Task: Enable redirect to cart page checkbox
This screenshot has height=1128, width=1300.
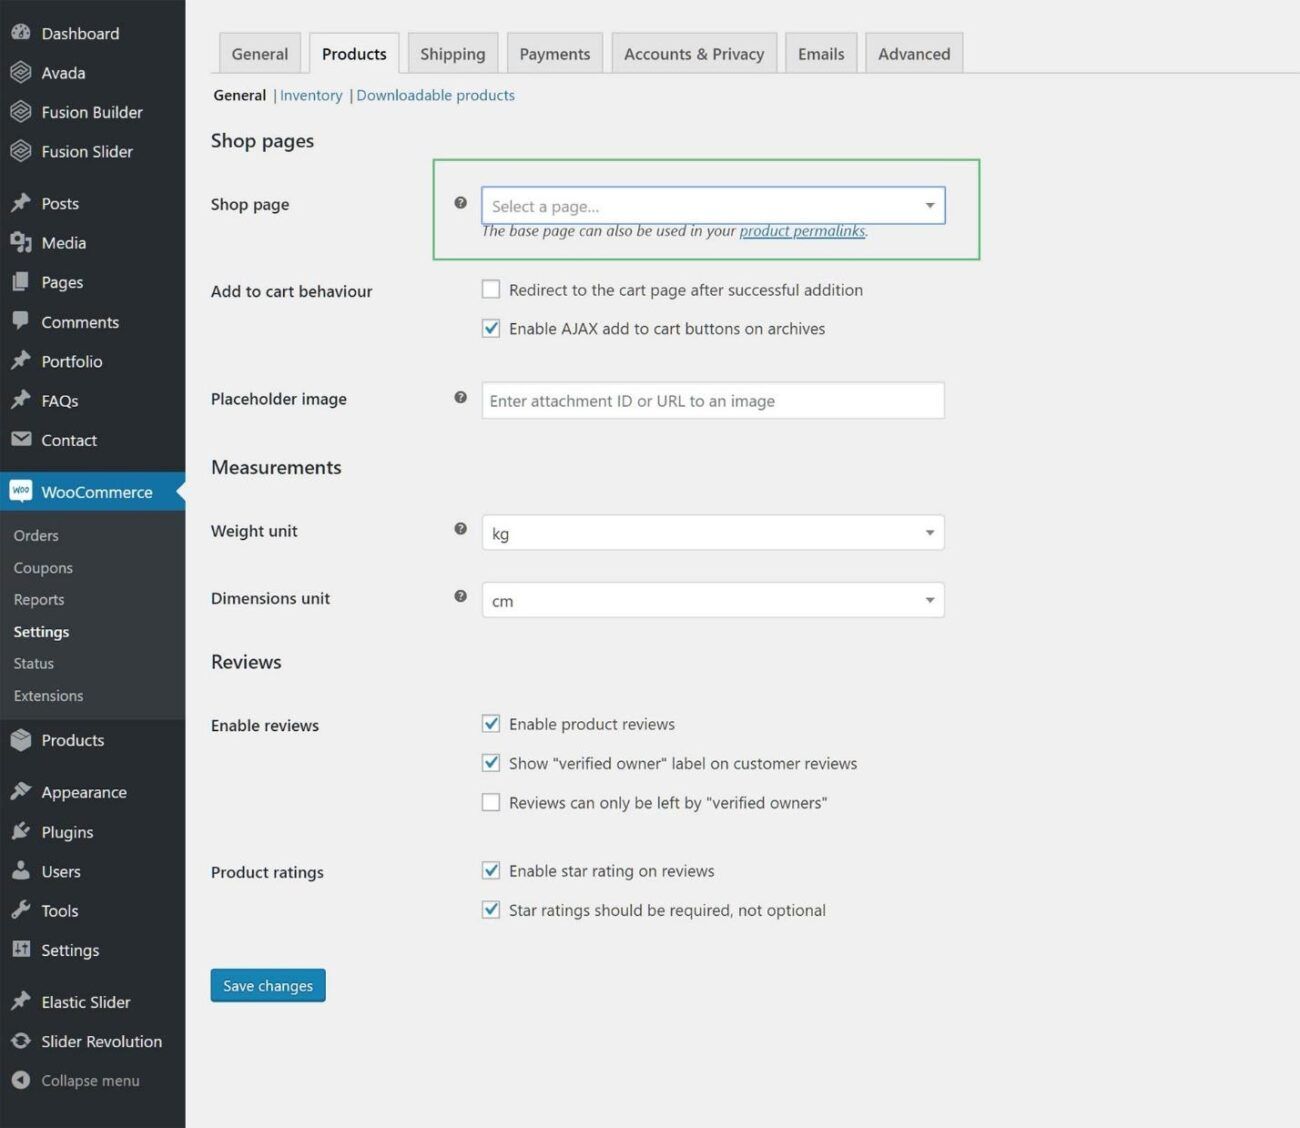Action: 491,289
